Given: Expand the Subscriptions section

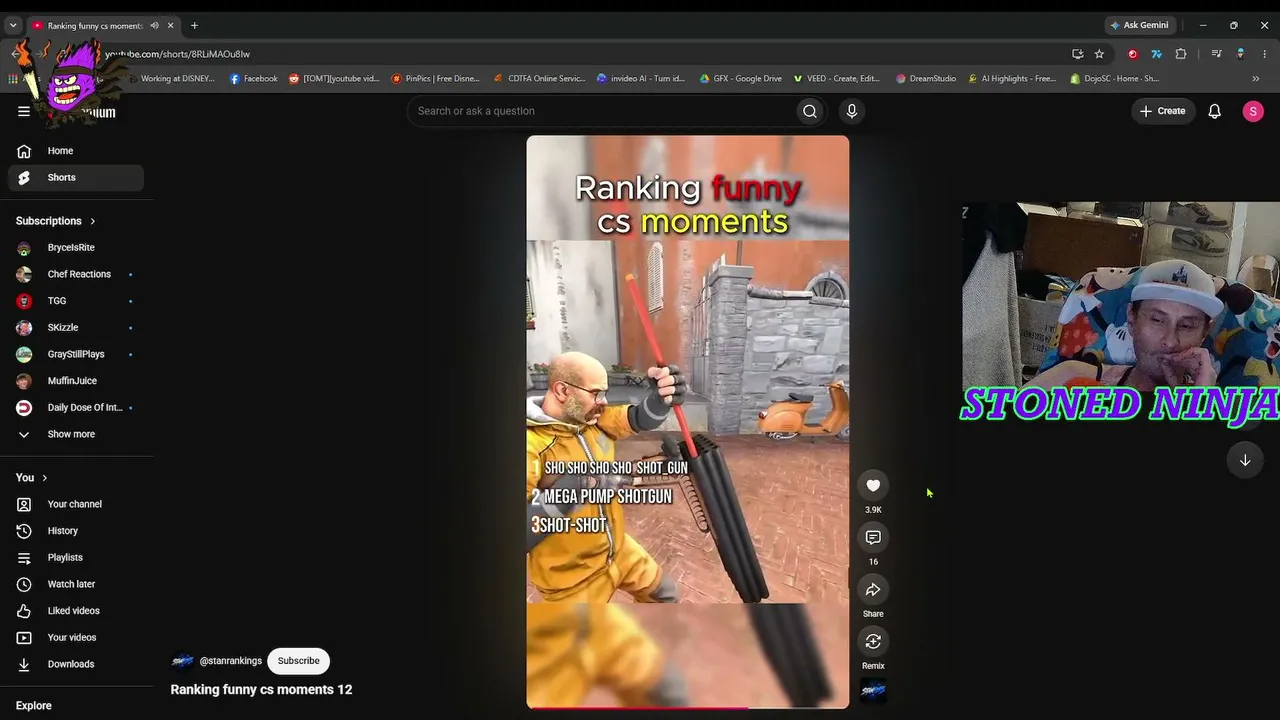Looking at the screenshot, I should click(x=56, y=221).
